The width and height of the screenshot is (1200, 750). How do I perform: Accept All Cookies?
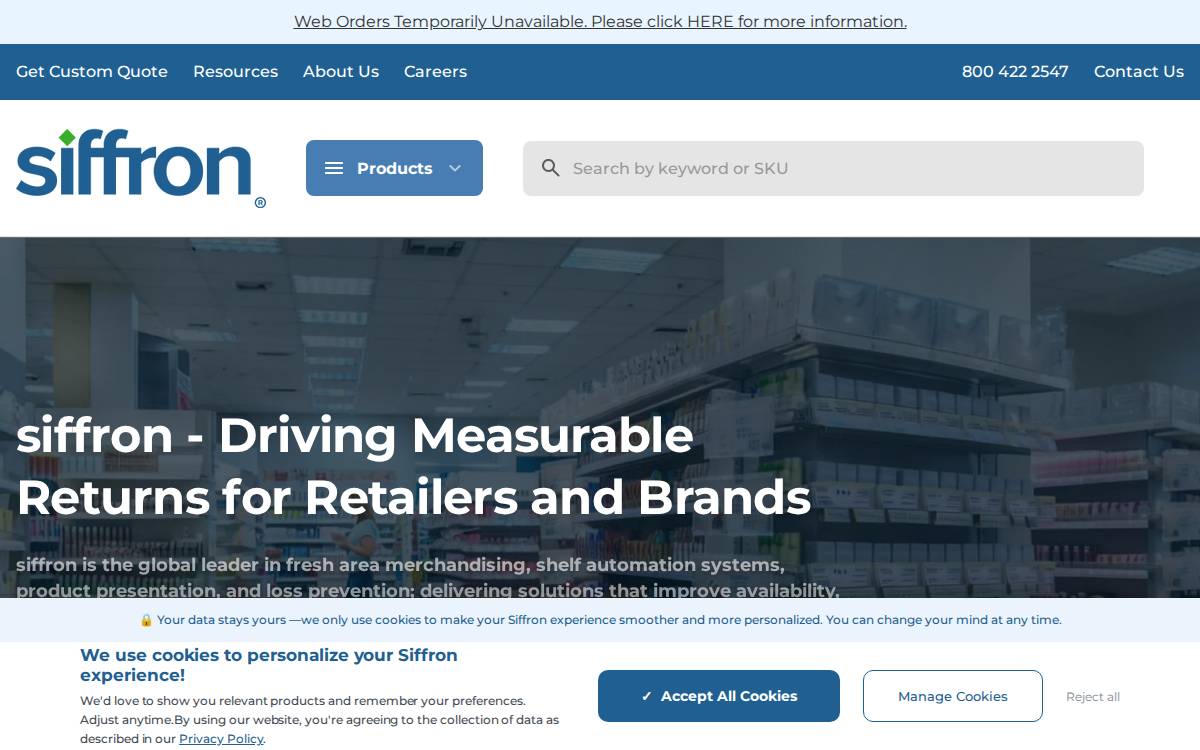pos(719,696)
